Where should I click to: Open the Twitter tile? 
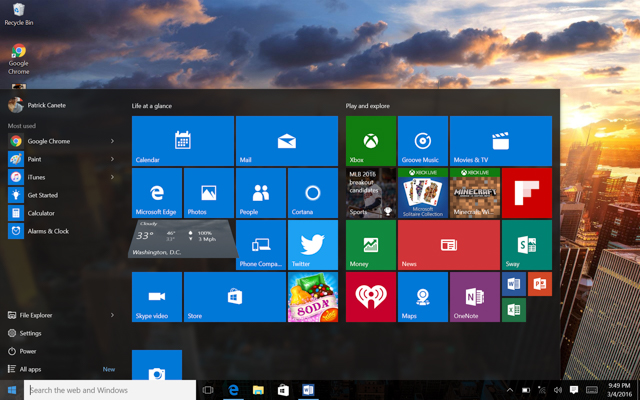tap(312, 245)
